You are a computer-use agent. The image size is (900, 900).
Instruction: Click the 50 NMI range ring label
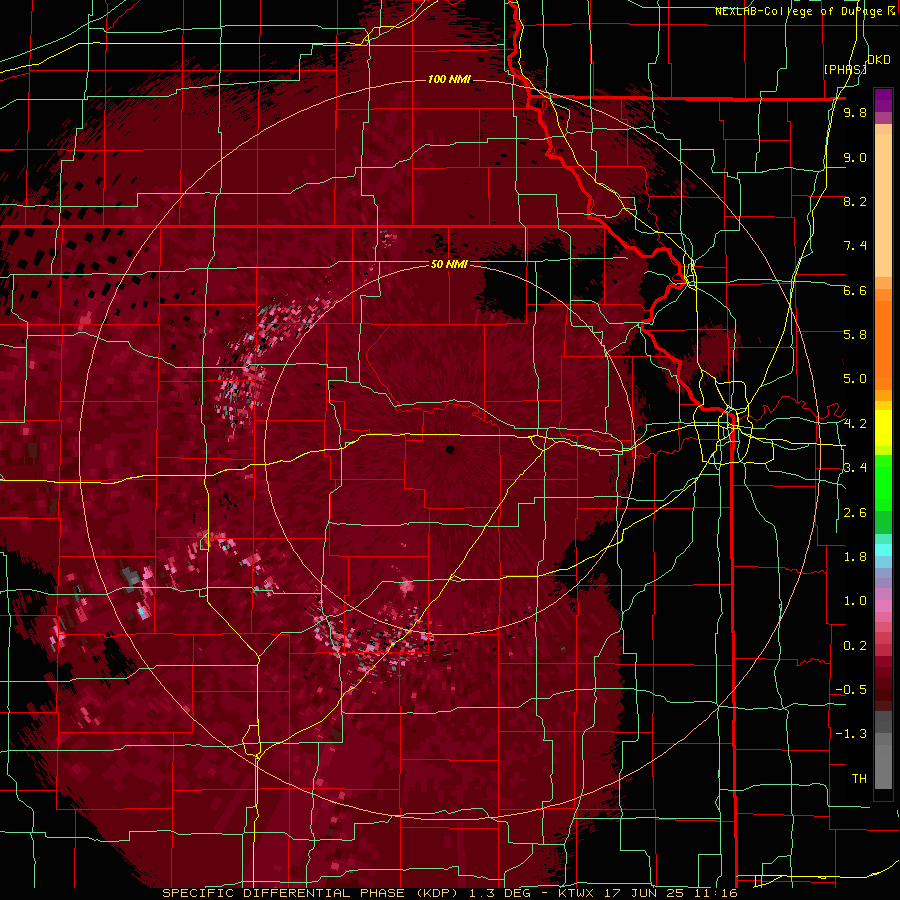pyautogui.click(x=449, y=264)
